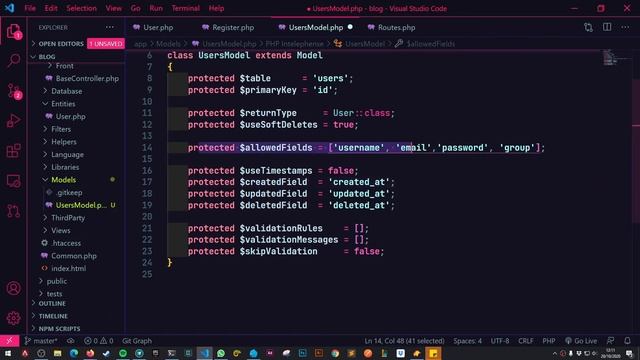Open the Help menu

[216, 8]
